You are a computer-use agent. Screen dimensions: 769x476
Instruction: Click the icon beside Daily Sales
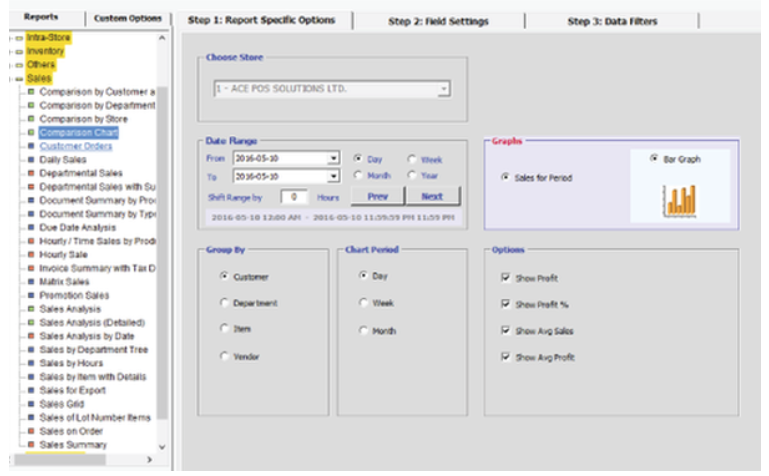coord(31,160)
